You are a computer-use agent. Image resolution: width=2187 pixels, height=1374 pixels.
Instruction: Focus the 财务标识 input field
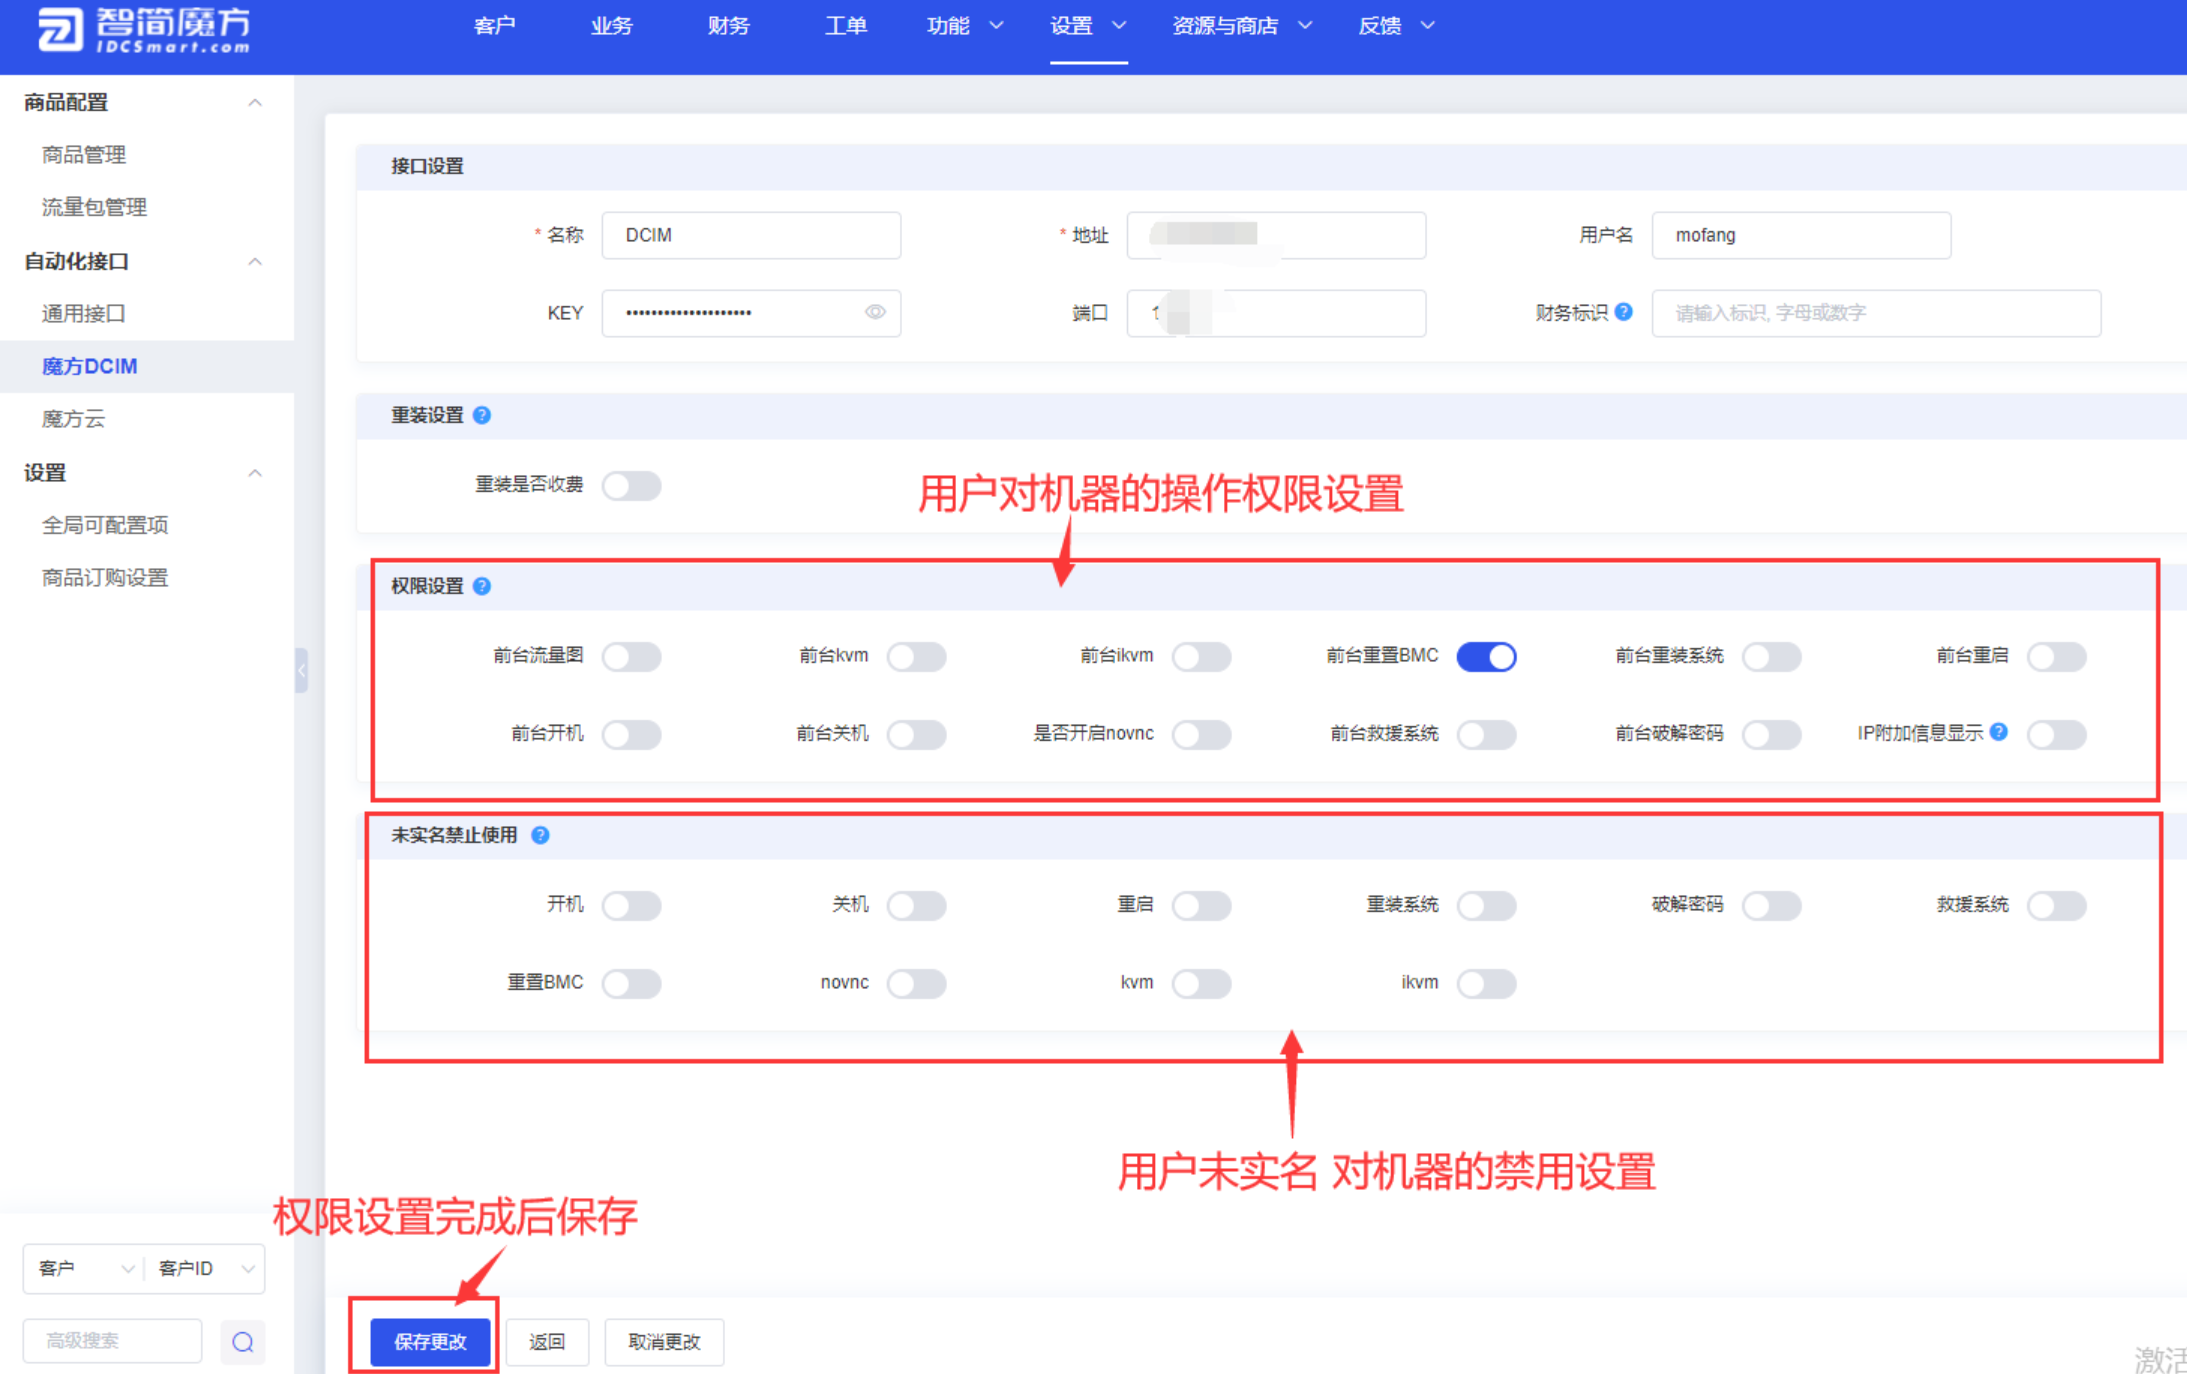pyautogui.click(x=1876, y=313)
